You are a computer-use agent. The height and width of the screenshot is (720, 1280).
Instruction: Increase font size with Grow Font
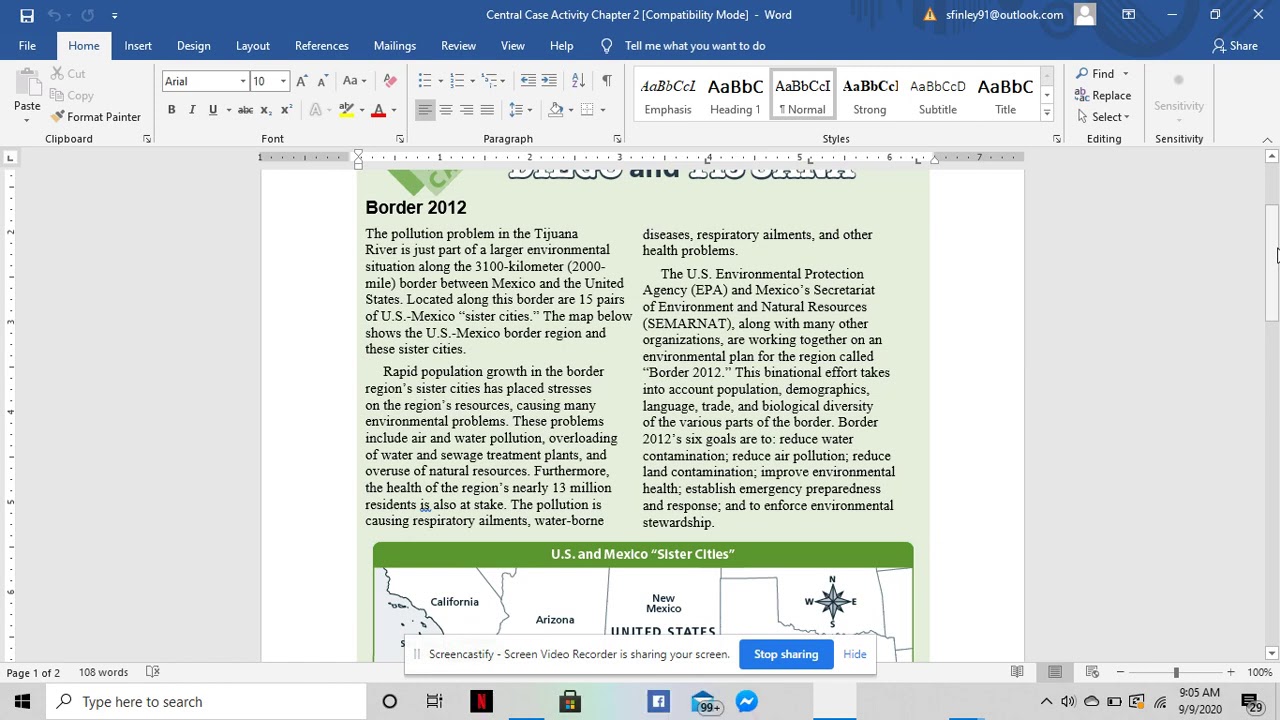point(303,81)
